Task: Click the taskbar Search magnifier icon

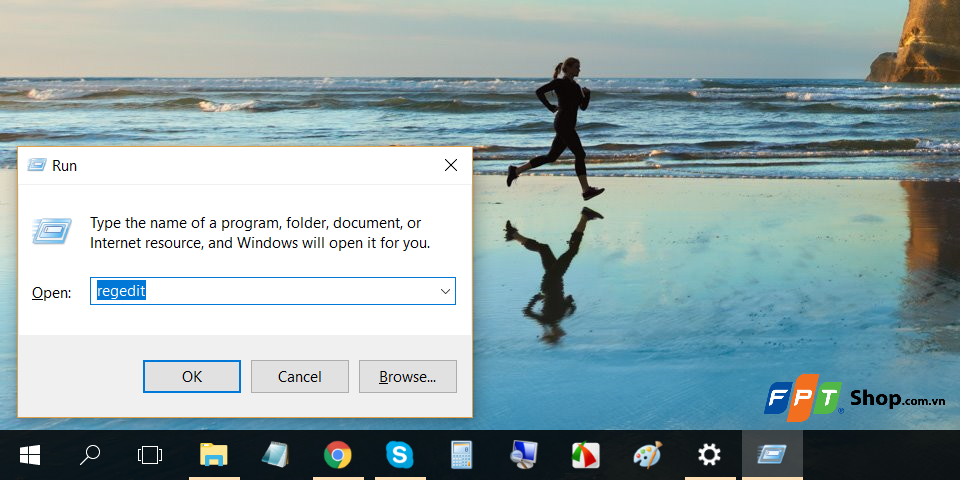Action: (90, 456)
